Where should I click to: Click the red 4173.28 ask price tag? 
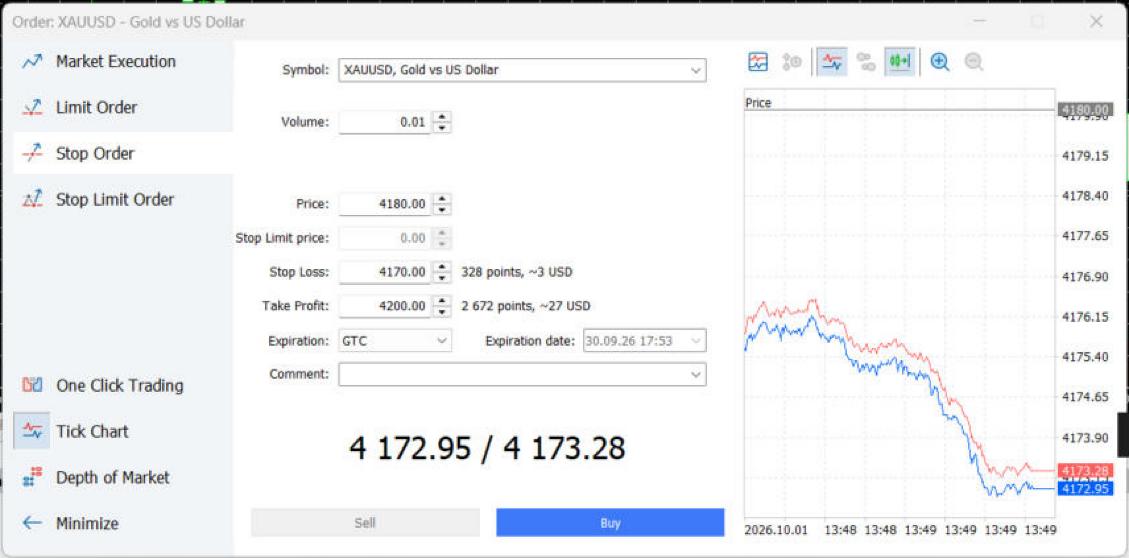coord(1085,471)
